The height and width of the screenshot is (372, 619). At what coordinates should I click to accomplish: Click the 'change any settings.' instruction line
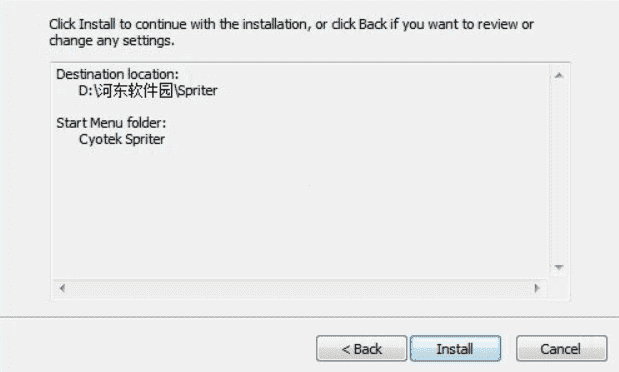click(x=112, y=41)
